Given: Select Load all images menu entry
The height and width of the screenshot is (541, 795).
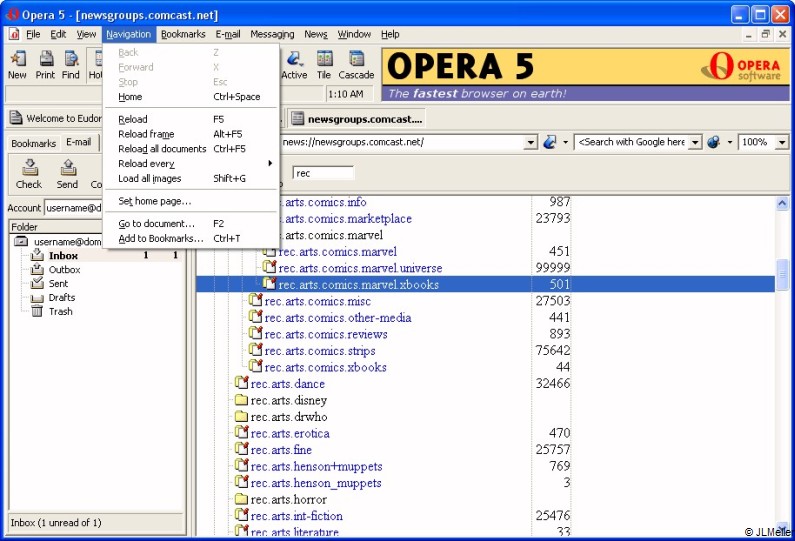Looking at the screenshot, I should tap(191, 178).
